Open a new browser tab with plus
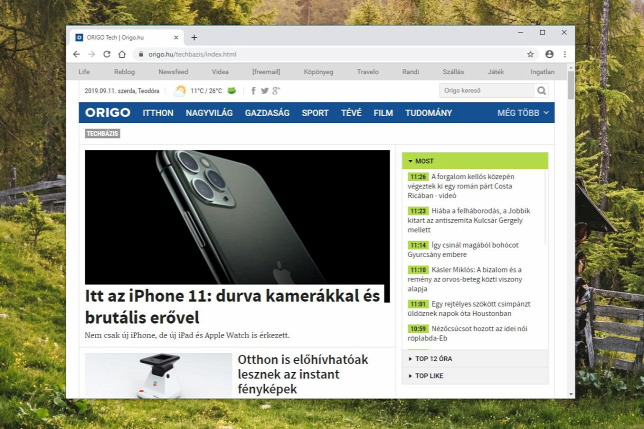Image resolution: width=644 pixels, height=429 pixels. (x=194, y=37)
